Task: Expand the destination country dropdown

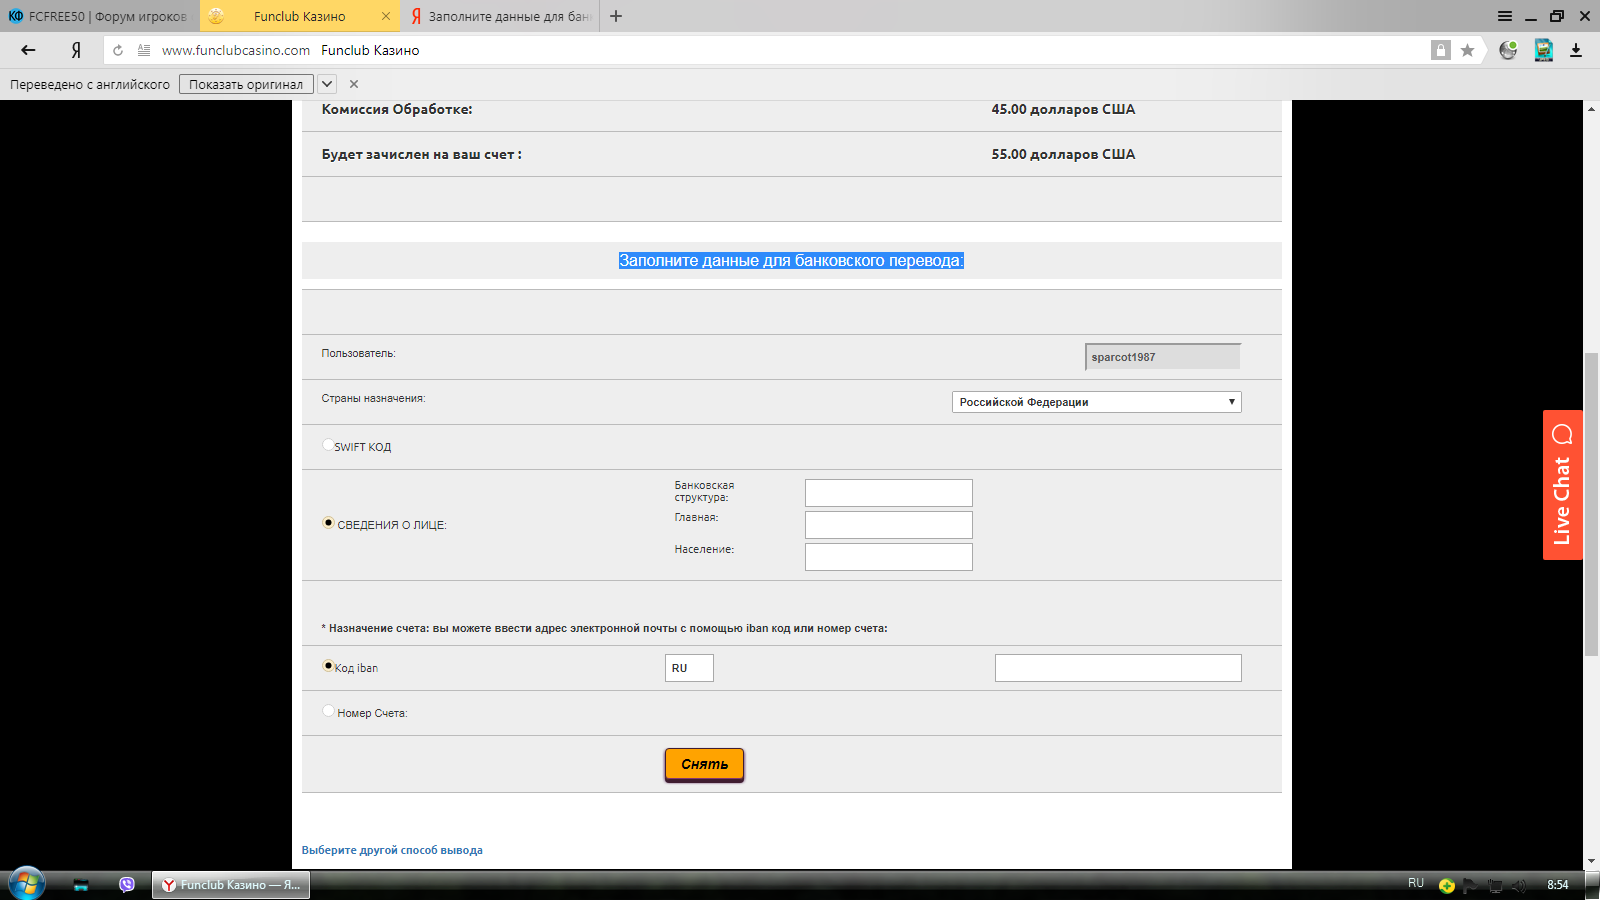Action: [x=1096, y=402]
